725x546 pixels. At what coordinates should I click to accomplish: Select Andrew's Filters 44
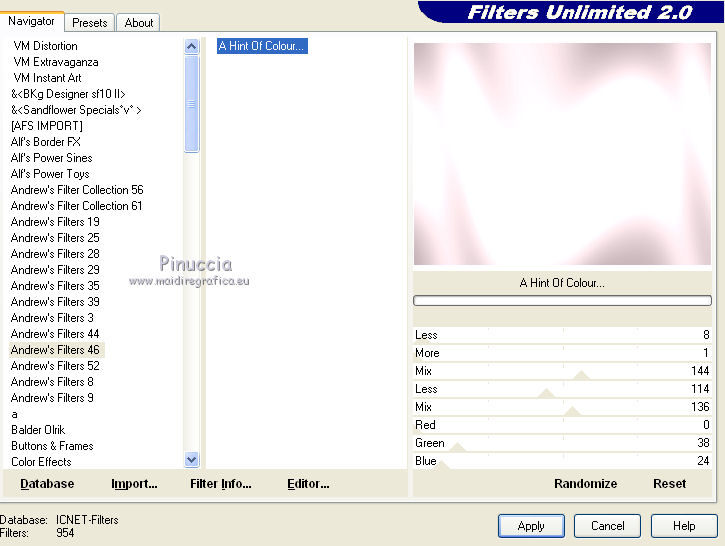(x=55, y=334)
